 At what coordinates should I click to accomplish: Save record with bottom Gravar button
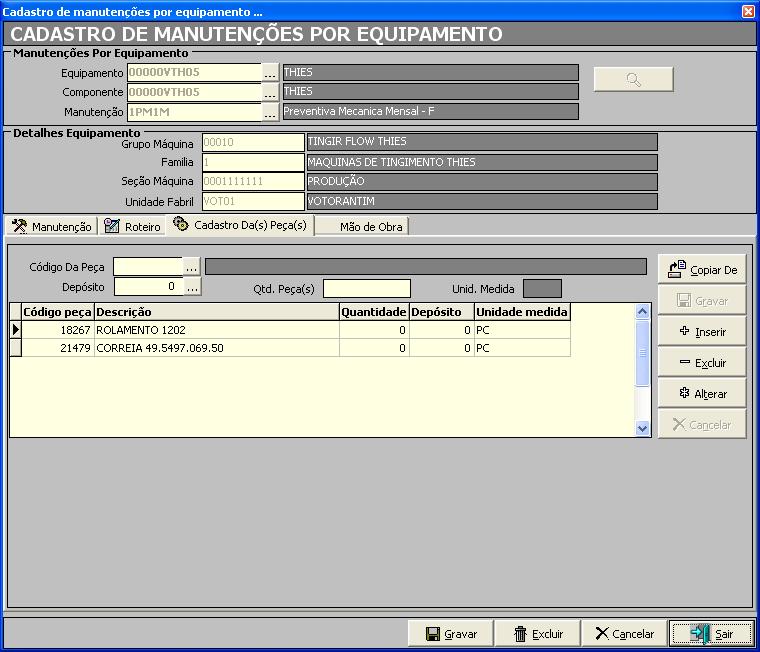click(x=452, y=634)
